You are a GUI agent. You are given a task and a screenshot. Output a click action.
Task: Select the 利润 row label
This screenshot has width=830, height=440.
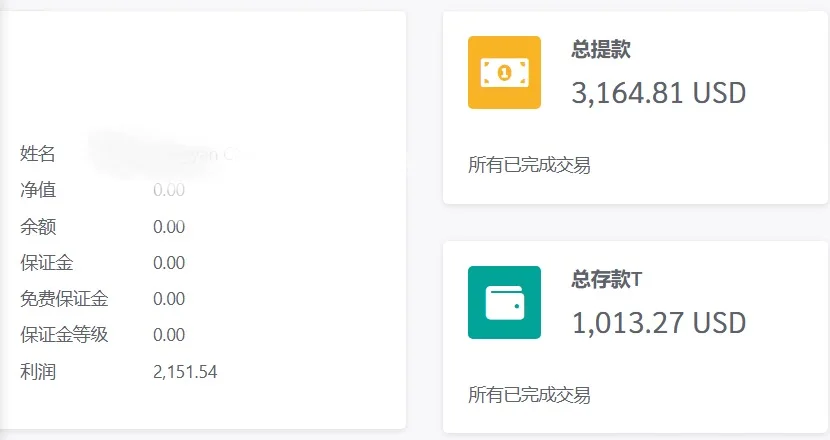coord(38,372)
